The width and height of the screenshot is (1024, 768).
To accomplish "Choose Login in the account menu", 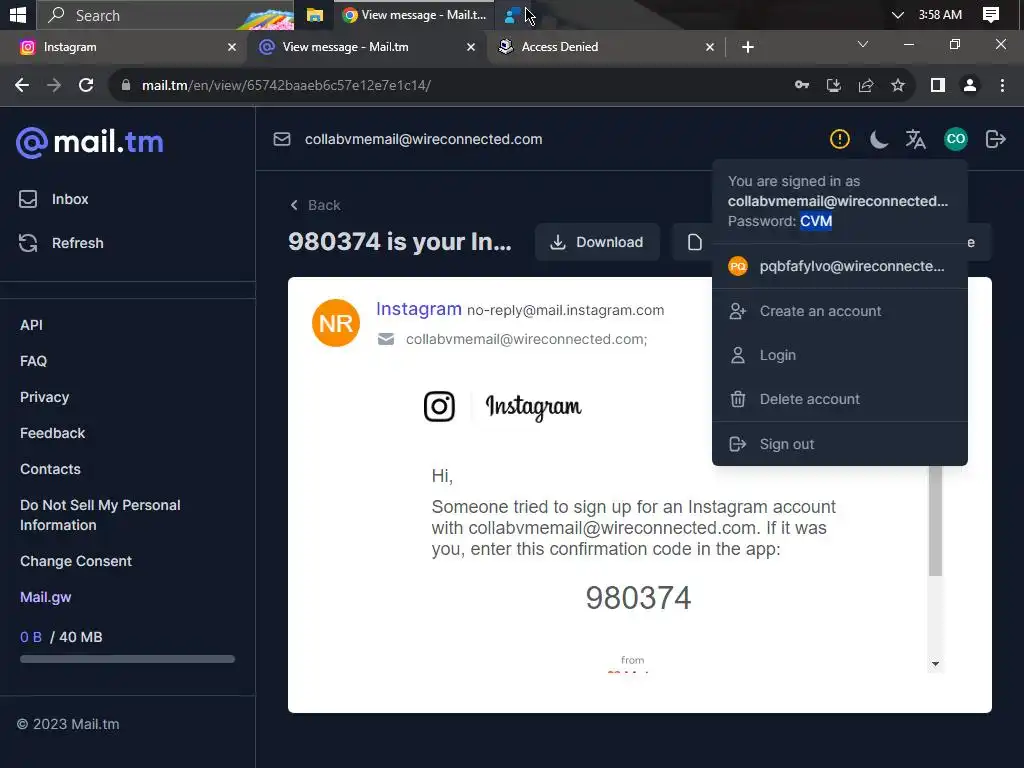I will tap(840, 355).
